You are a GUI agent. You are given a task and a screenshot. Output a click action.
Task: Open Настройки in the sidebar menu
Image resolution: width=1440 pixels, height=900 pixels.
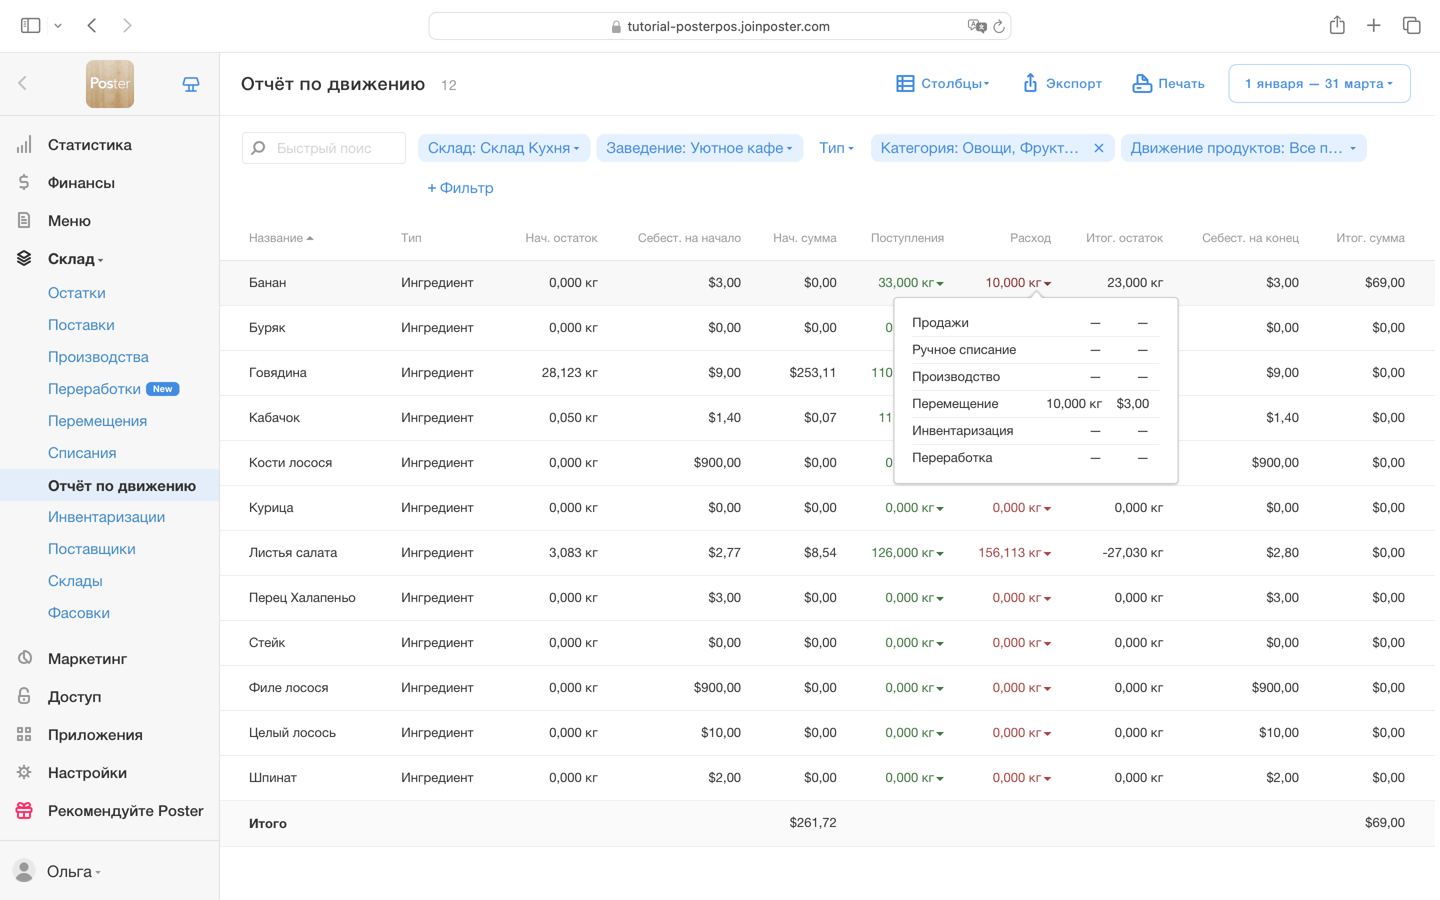[x=87, y=773]
